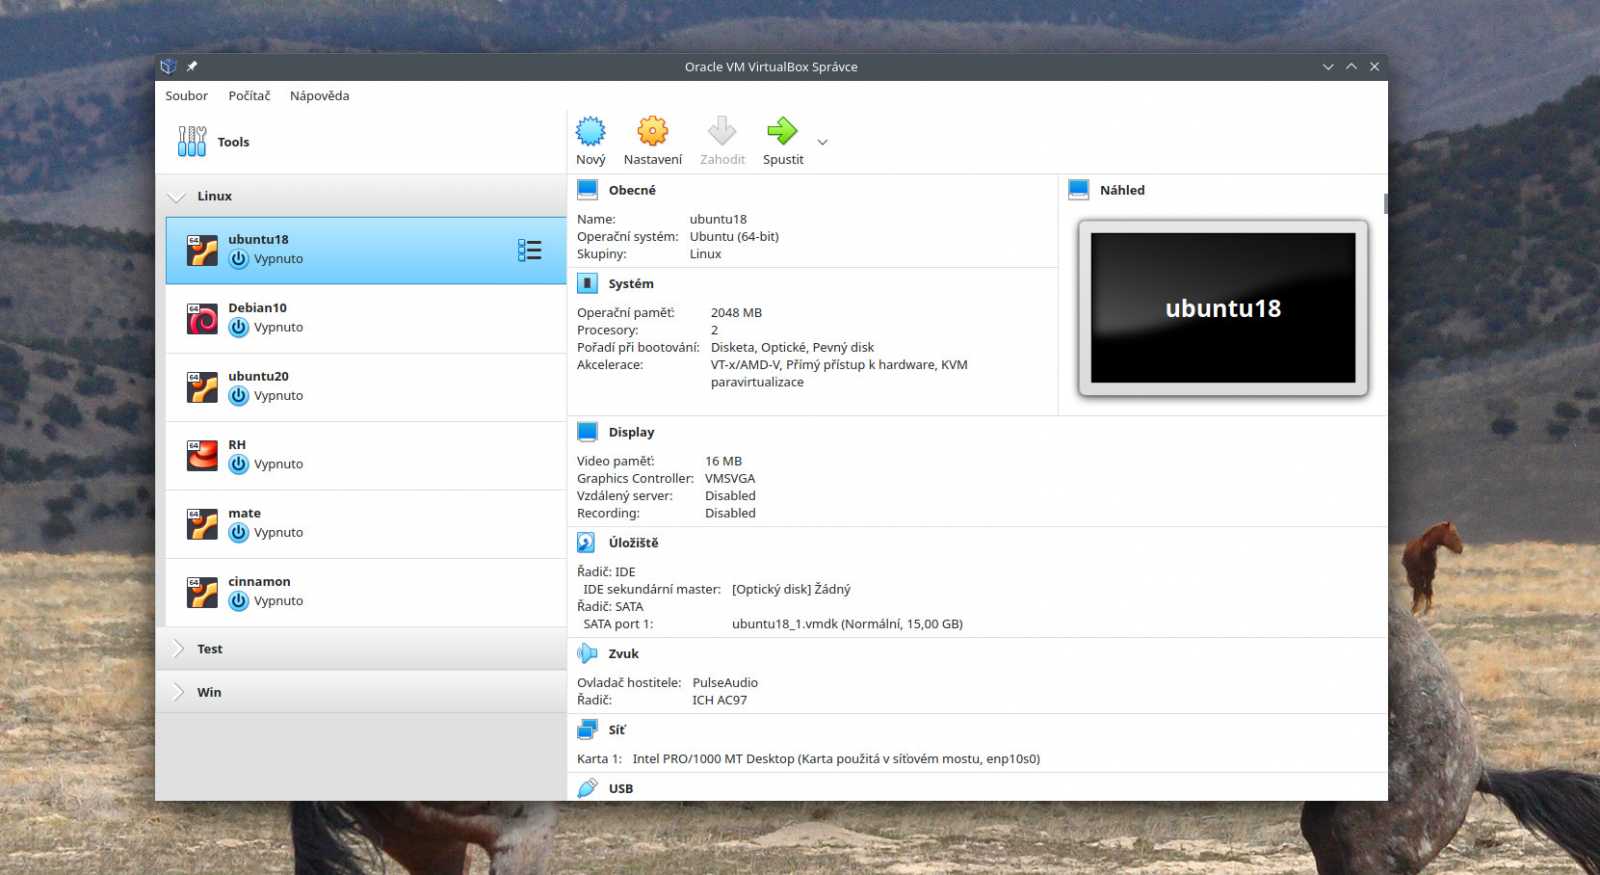
Task: Select ubuntu20 machine icon
Action: tap(202, 387)
